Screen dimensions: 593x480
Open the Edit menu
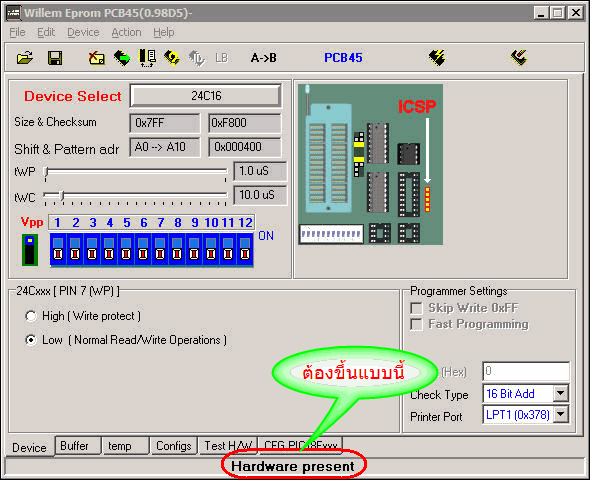(46, 32)
